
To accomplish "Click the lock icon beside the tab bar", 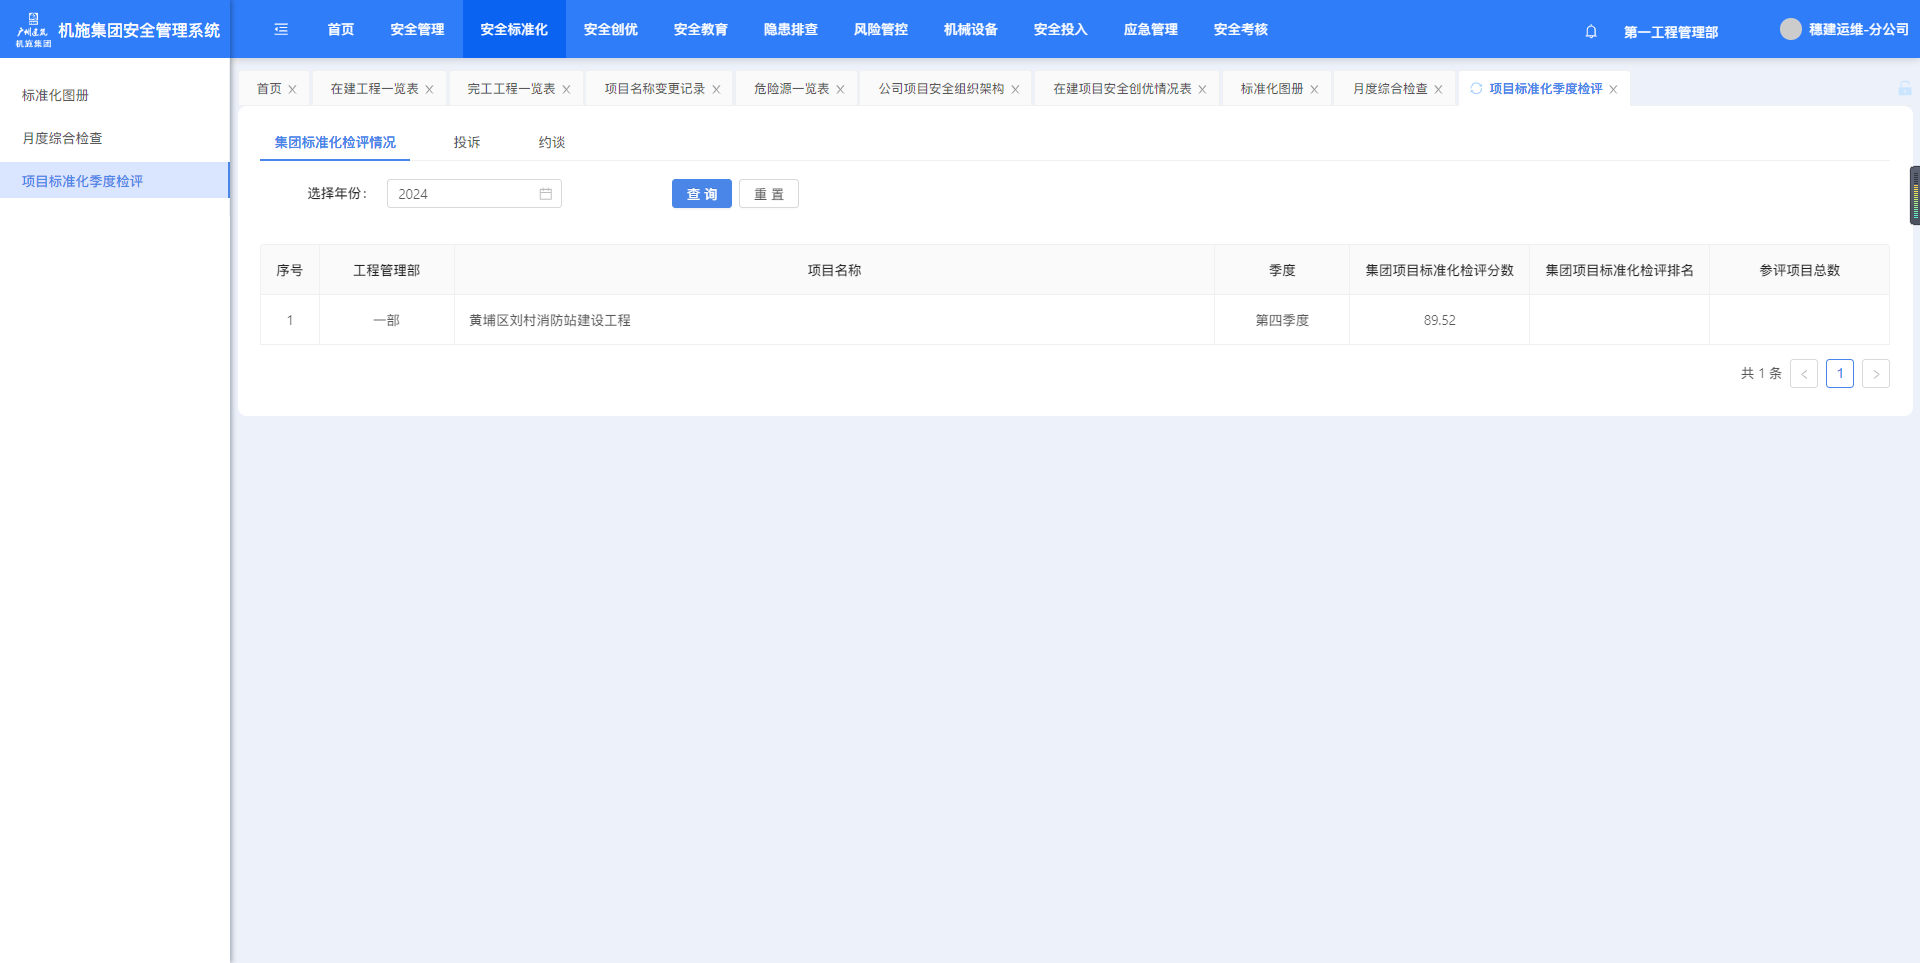I will 1905,89.
